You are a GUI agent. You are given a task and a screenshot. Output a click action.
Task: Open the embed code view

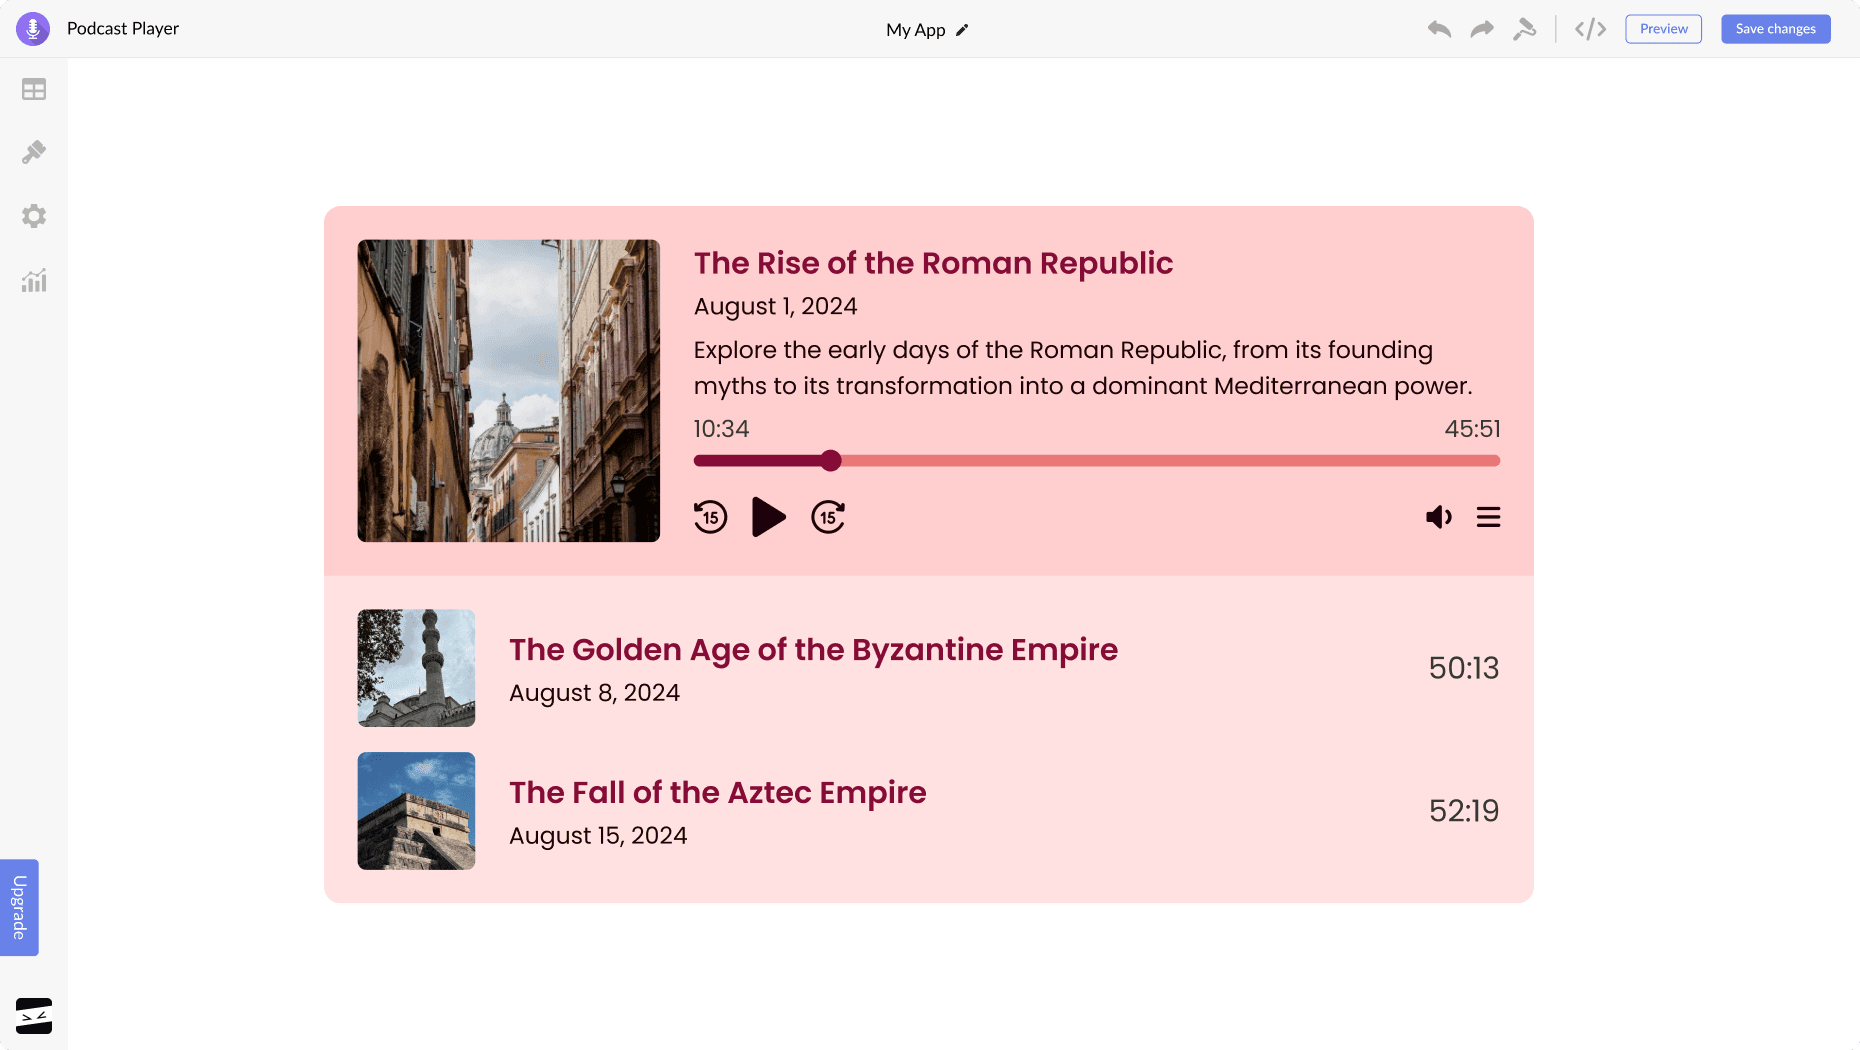click(1590, 29)
